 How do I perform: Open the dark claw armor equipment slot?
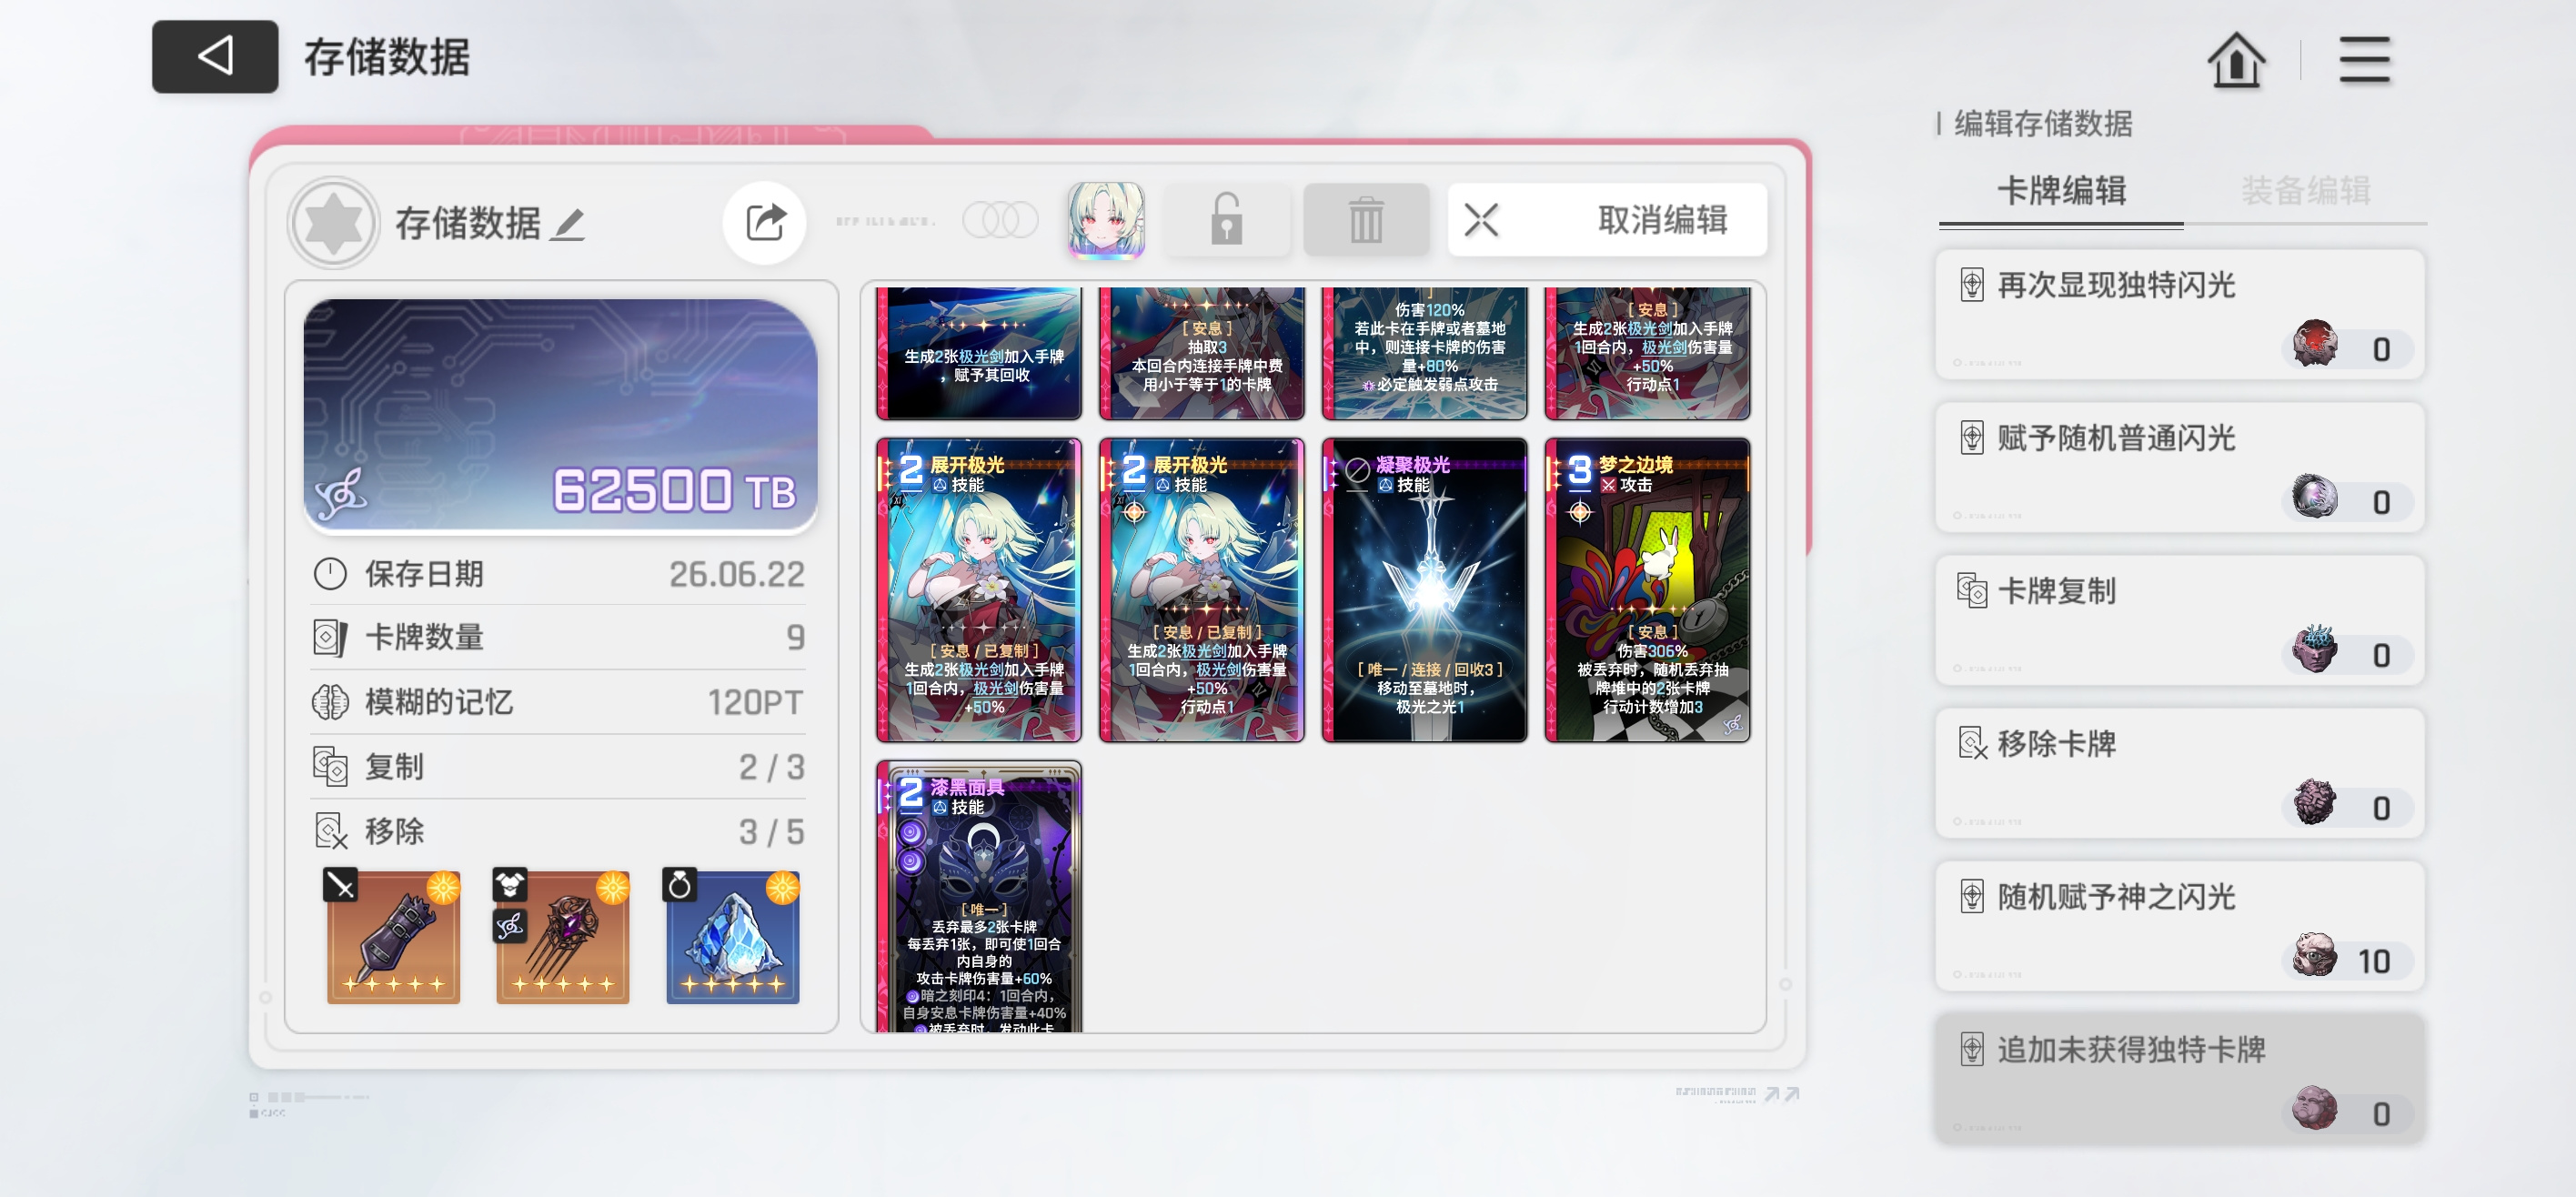coord(563,938)
